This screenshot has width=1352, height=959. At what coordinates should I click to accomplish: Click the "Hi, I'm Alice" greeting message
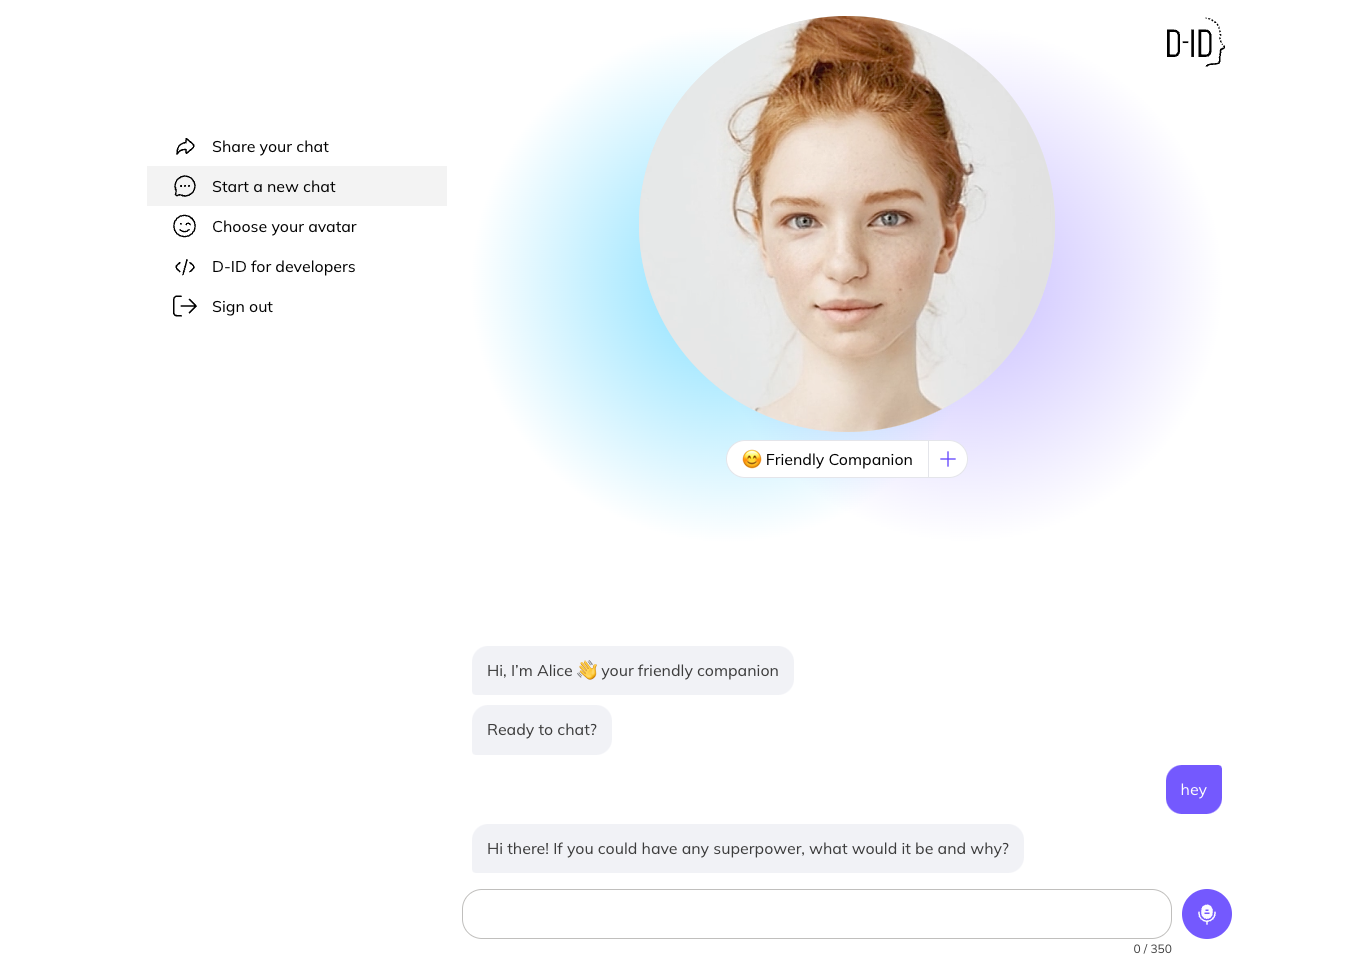[633, 671]
